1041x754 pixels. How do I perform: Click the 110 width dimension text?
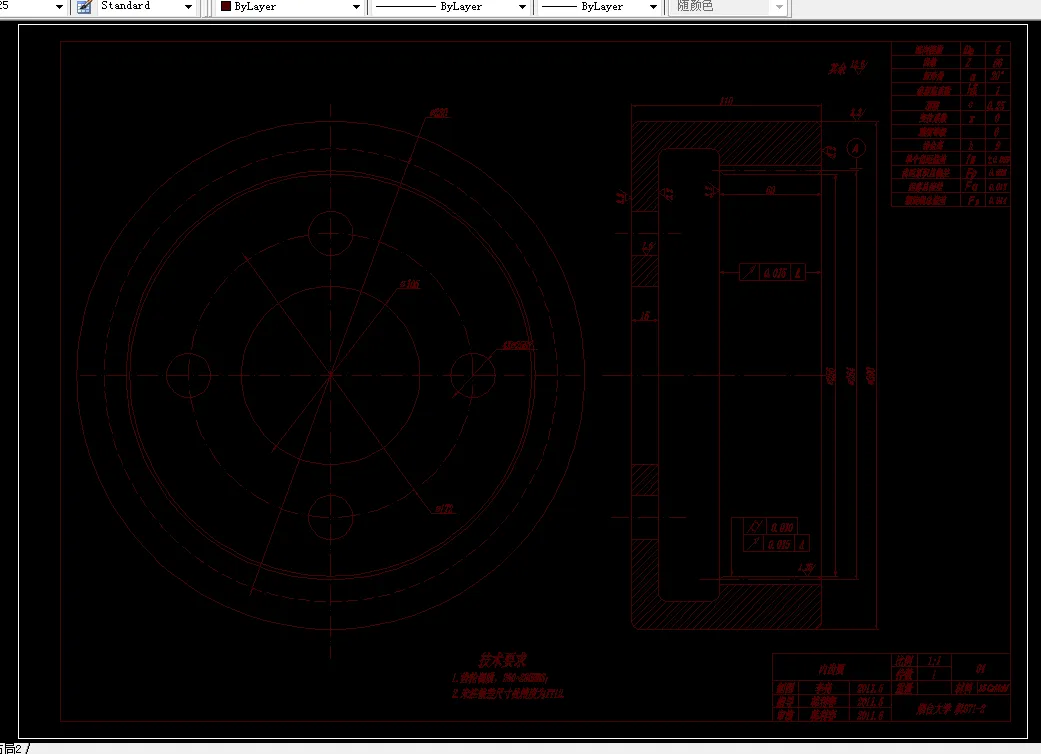coord(726,101)
